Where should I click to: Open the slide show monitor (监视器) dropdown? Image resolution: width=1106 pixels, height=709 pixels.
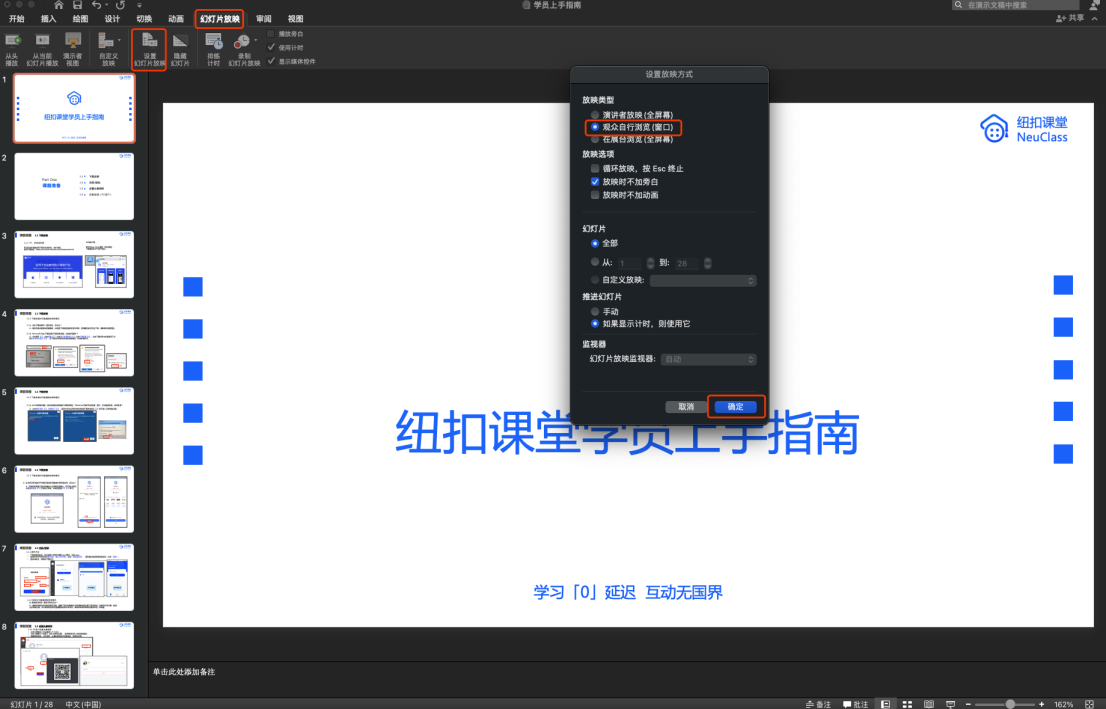[708, 360]
